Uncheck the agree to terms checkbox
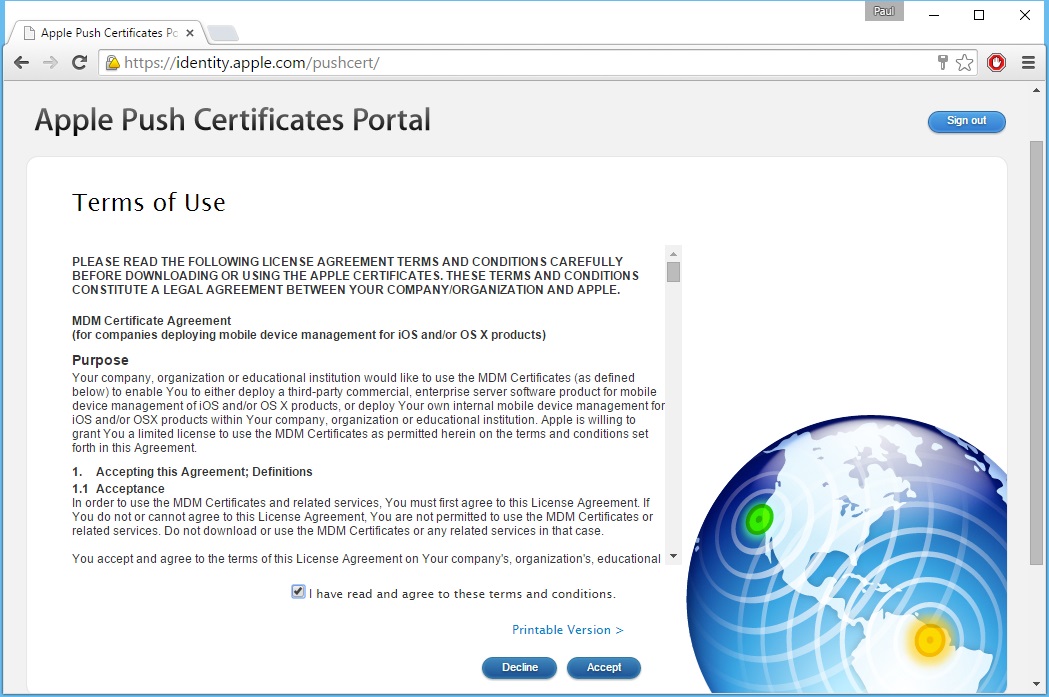Viewport: 1049px width, 697px height. (298, 592)
